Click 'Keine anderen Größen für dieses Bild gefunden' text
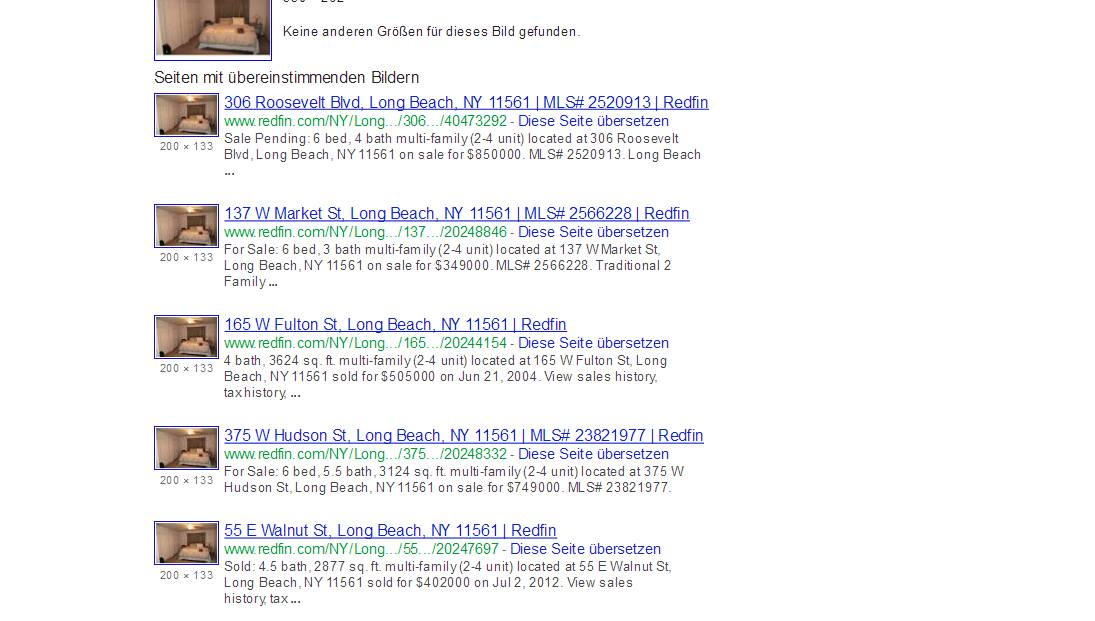1095x621 pixels. click(x=431, y=32)
